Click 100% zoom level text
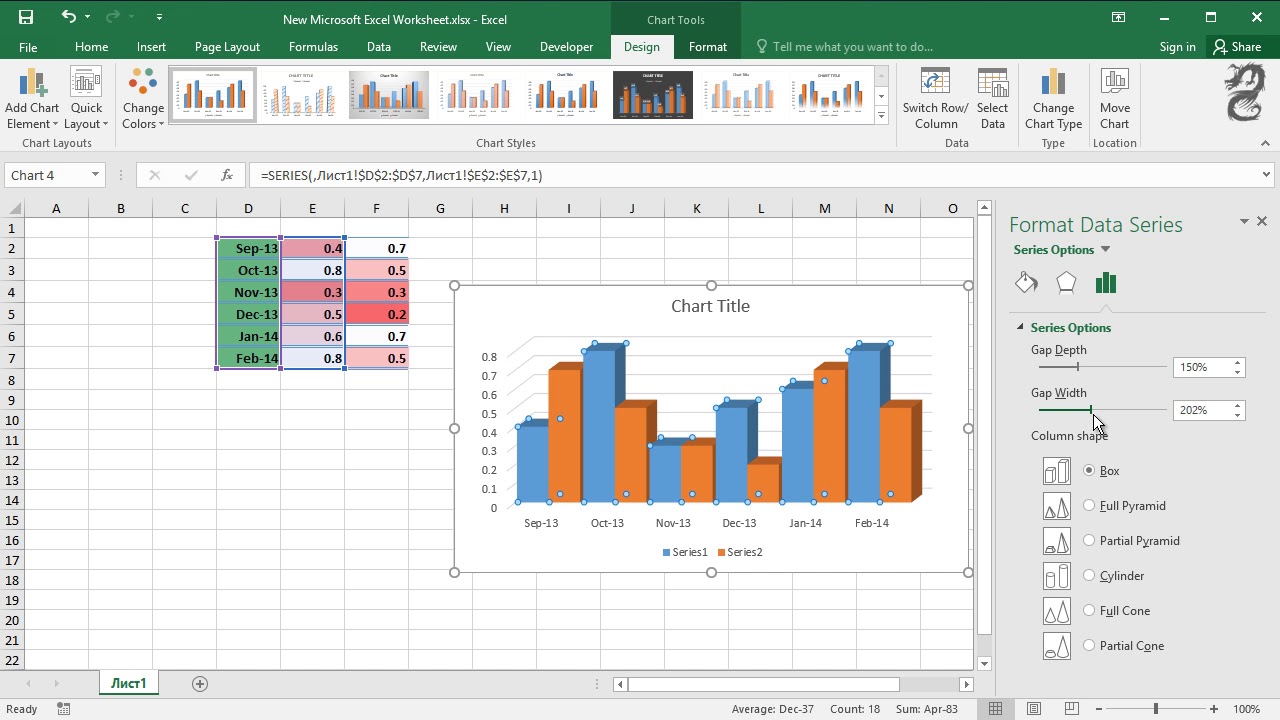This screenshot has height=720, width=1280. [x=1246, y=709]
